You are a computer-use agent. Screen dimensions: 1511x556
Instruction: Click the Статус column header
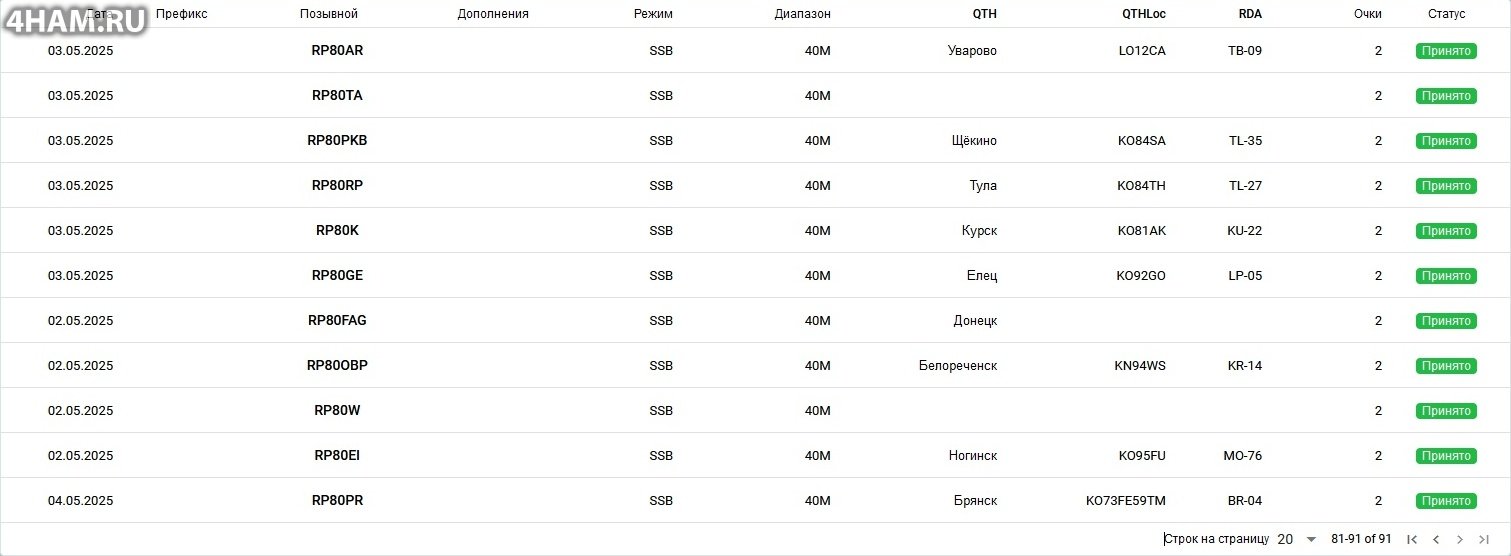1446,14
